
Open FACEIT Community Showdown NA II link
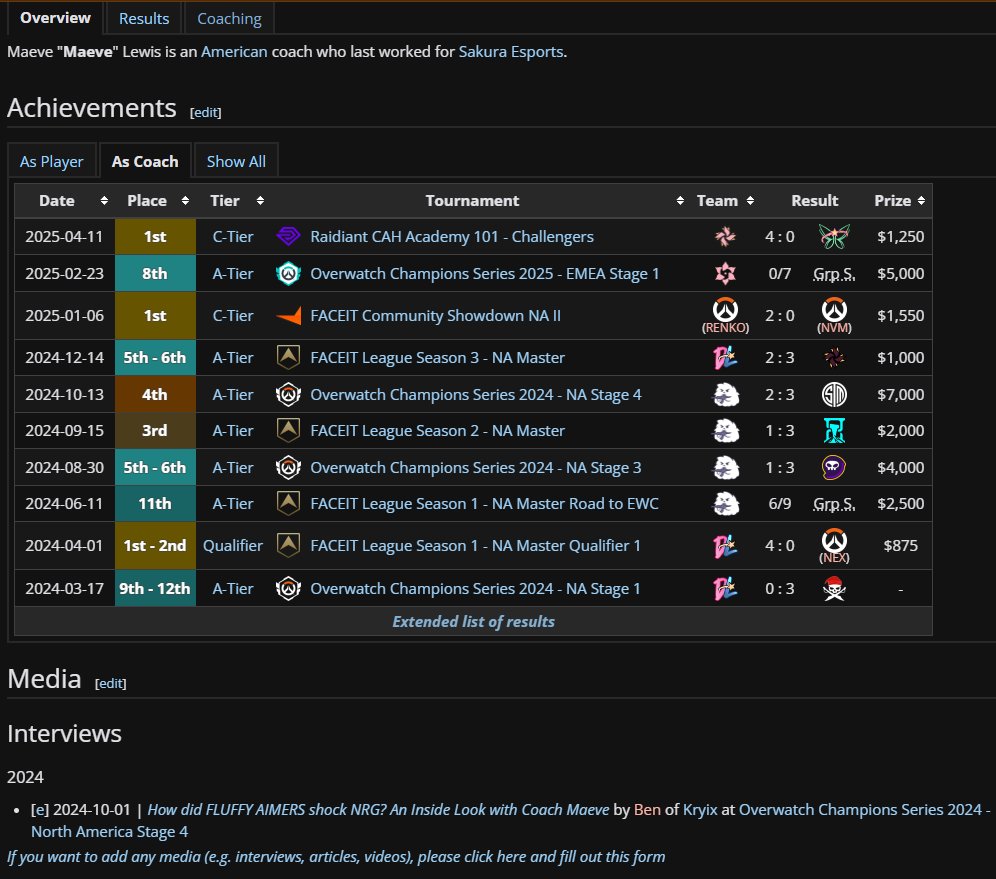coord(435,316)
